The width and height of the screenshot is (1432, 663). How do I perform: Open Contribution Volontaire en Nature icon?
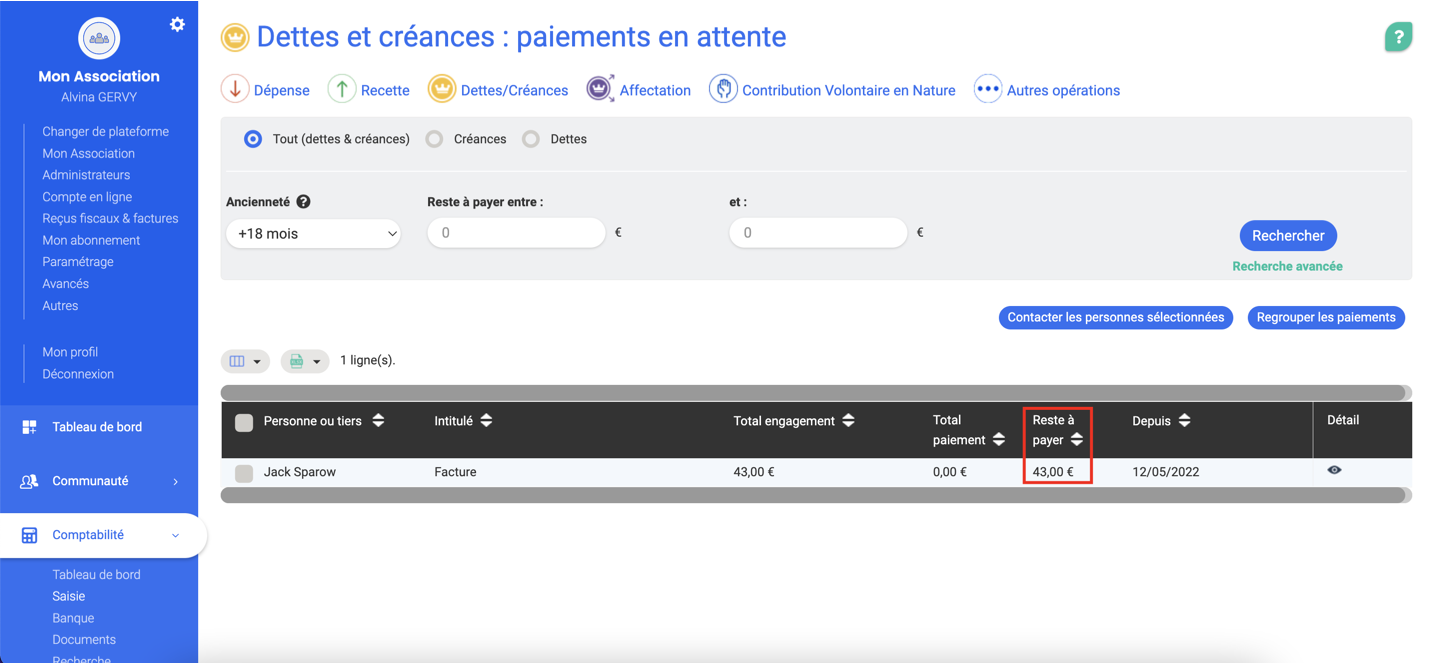tap(723, 89)
